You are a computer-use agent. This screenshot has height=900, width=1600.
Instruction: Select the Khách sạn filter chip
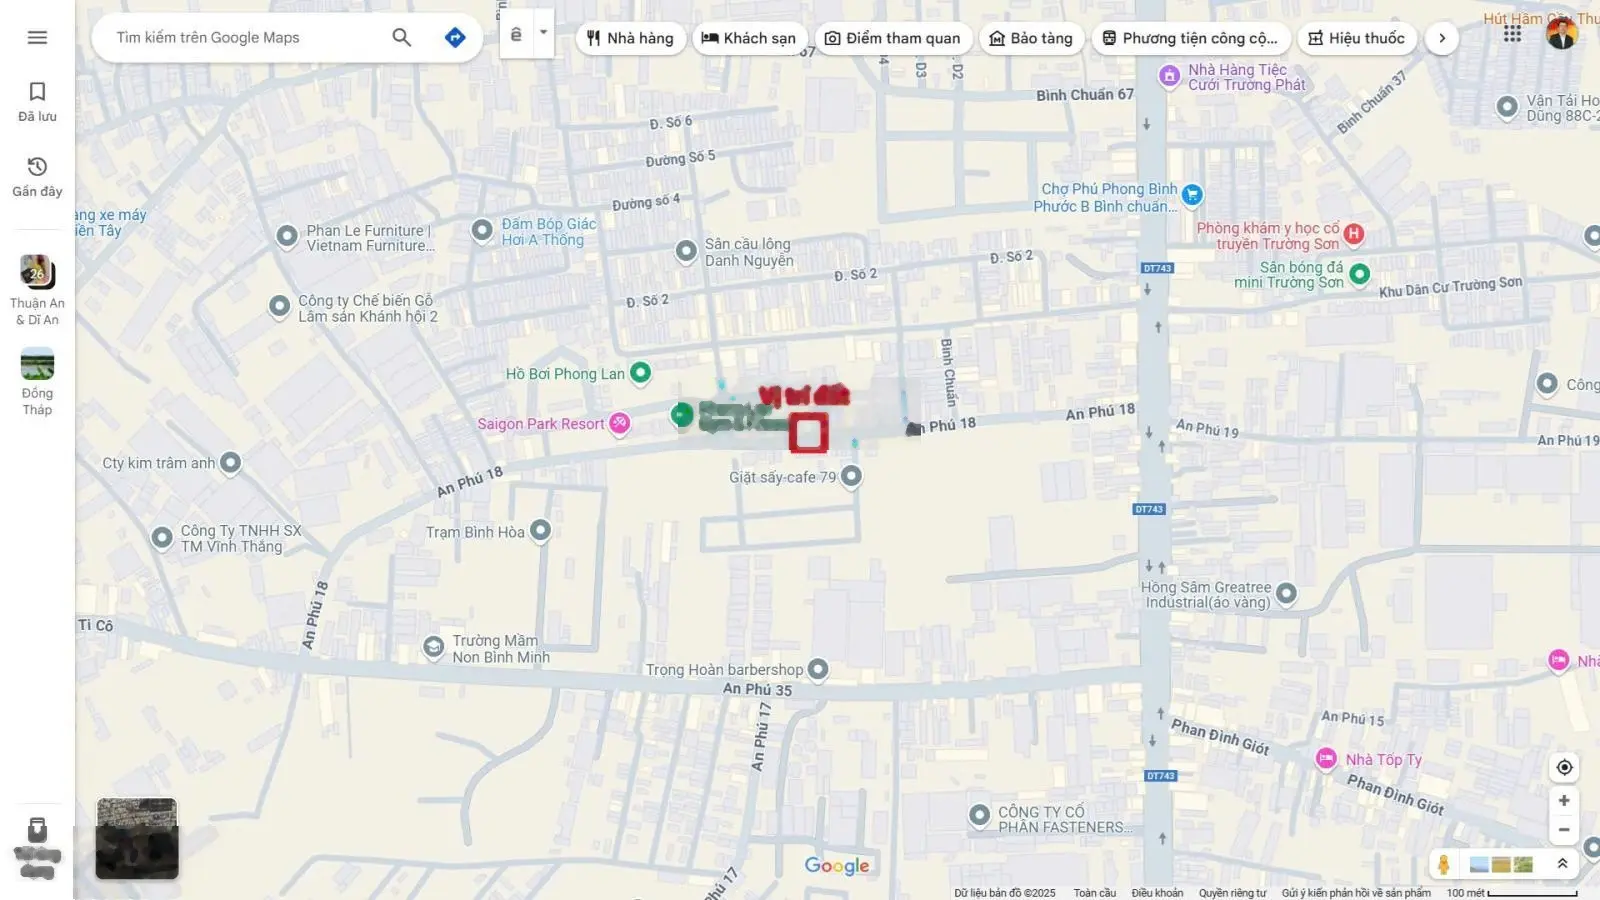[749, 38]
